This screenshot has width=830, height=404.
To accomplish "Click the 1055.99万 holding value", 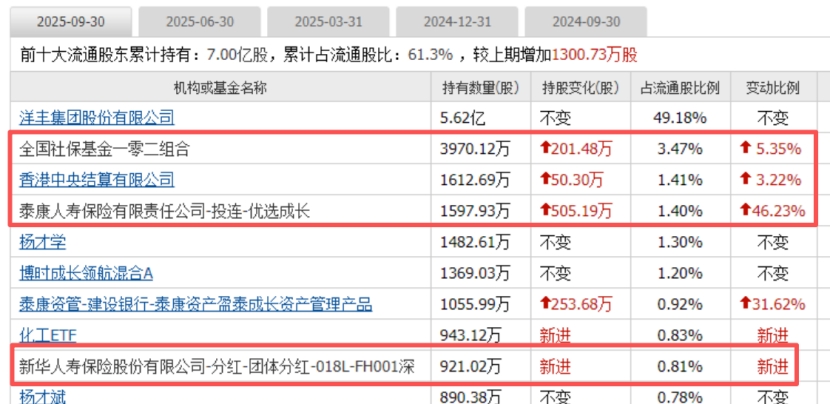I will pyautogui.click(x=475, y=304).
